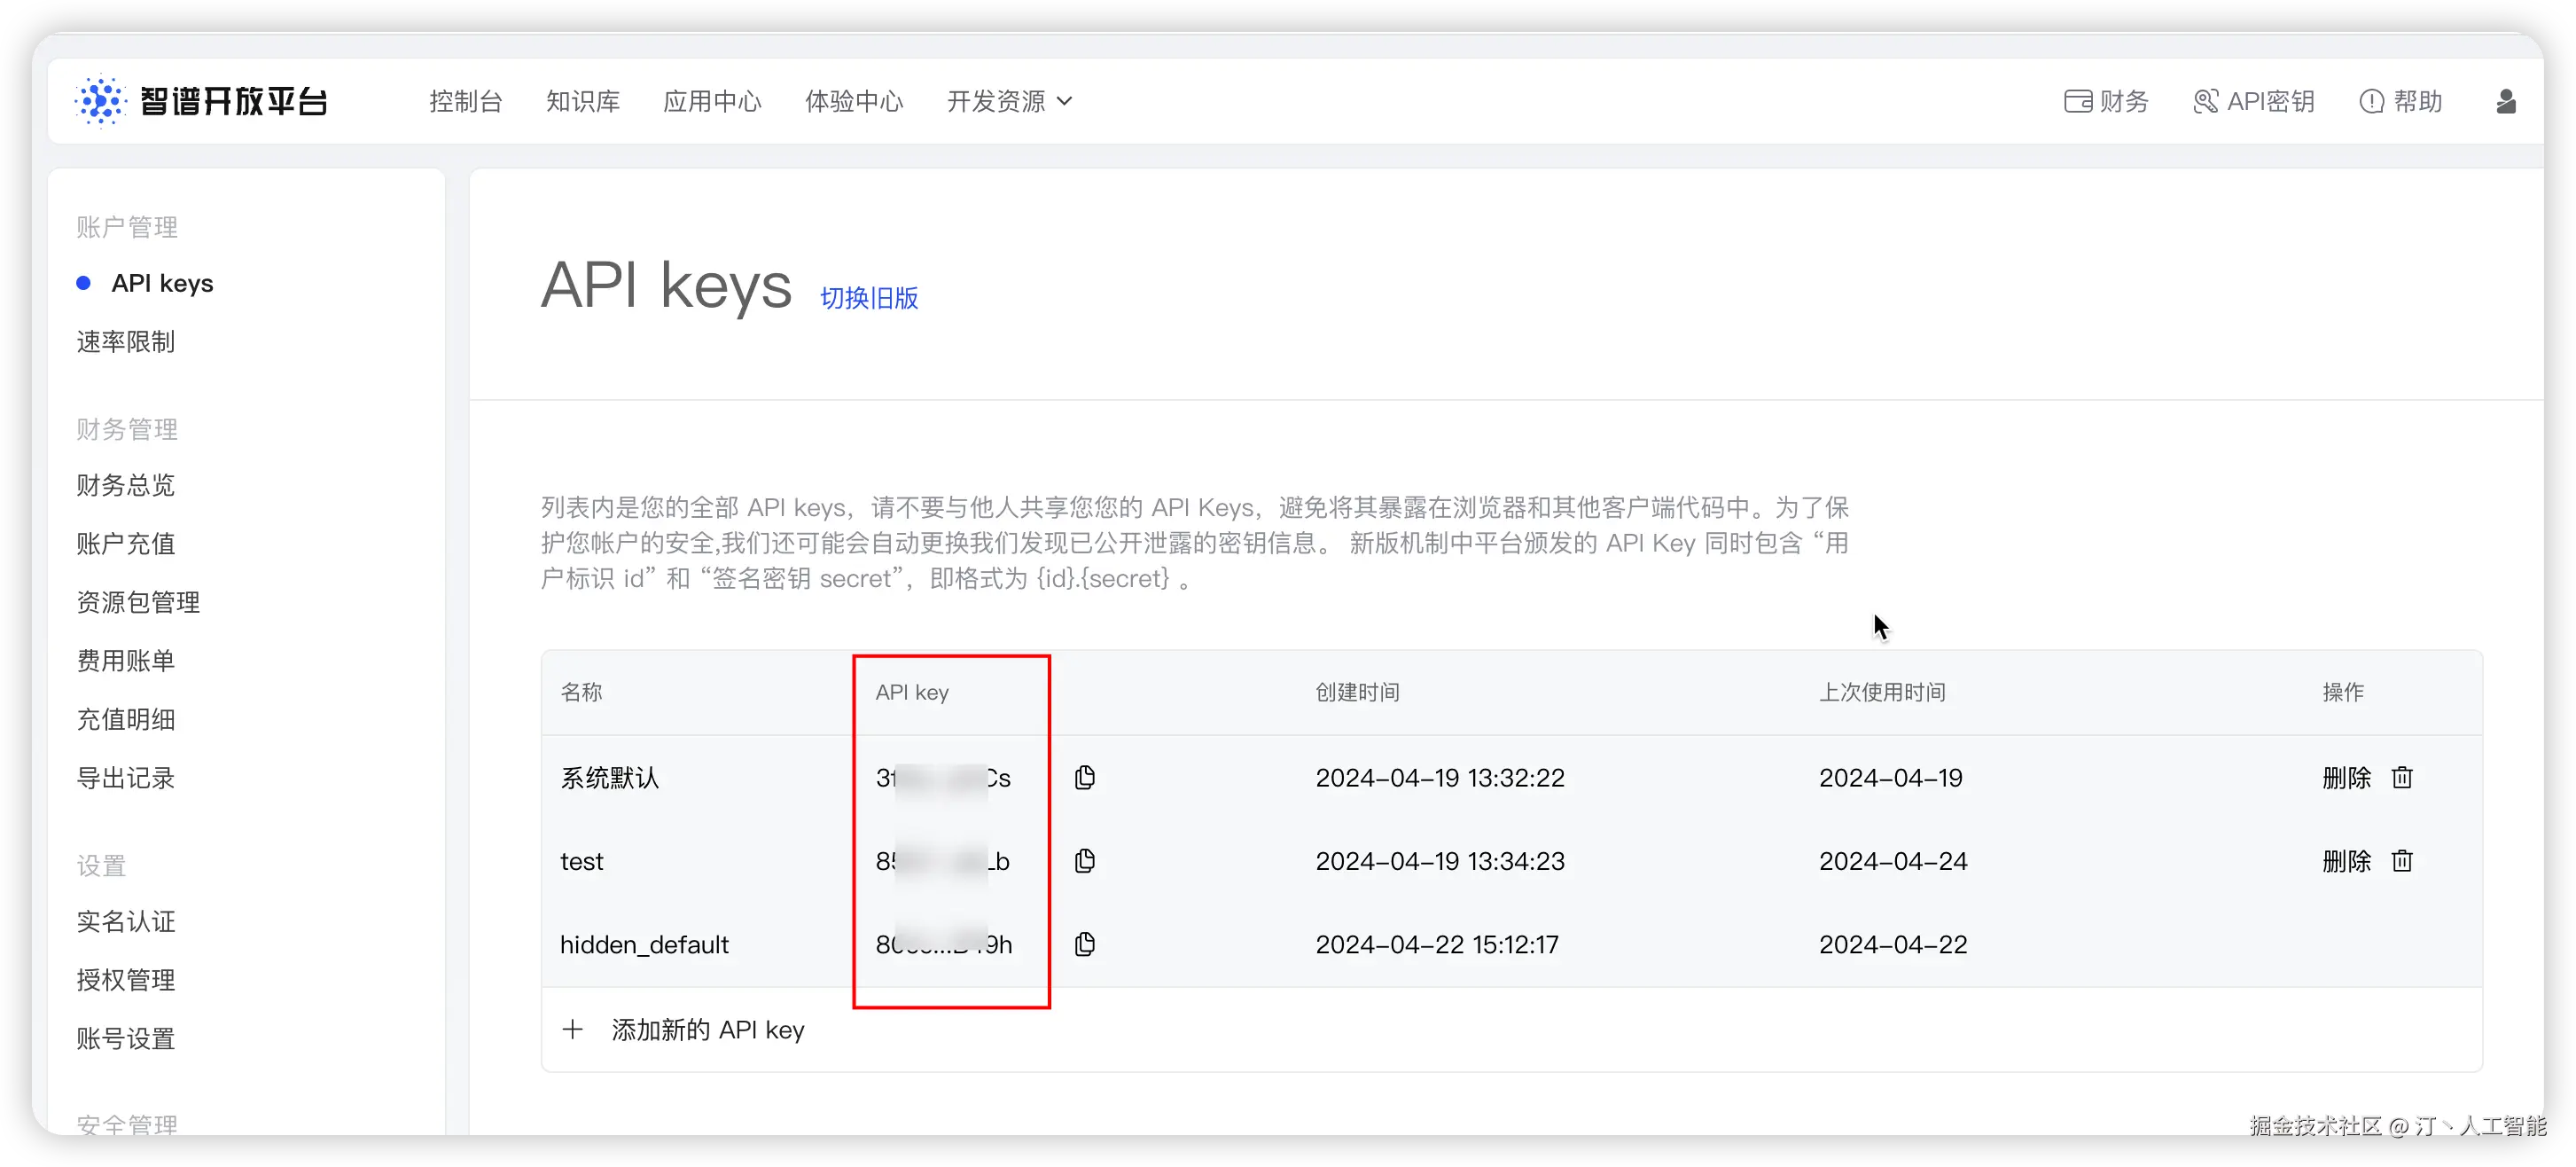Open 控制台 in top navigation

click(465, 101)
